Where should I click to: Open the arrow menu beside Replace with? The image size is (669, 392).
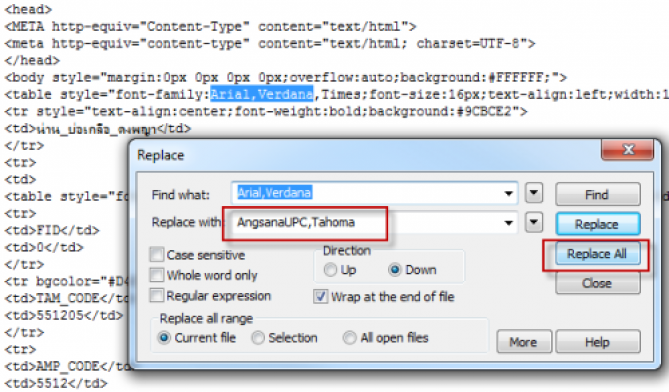534,222
